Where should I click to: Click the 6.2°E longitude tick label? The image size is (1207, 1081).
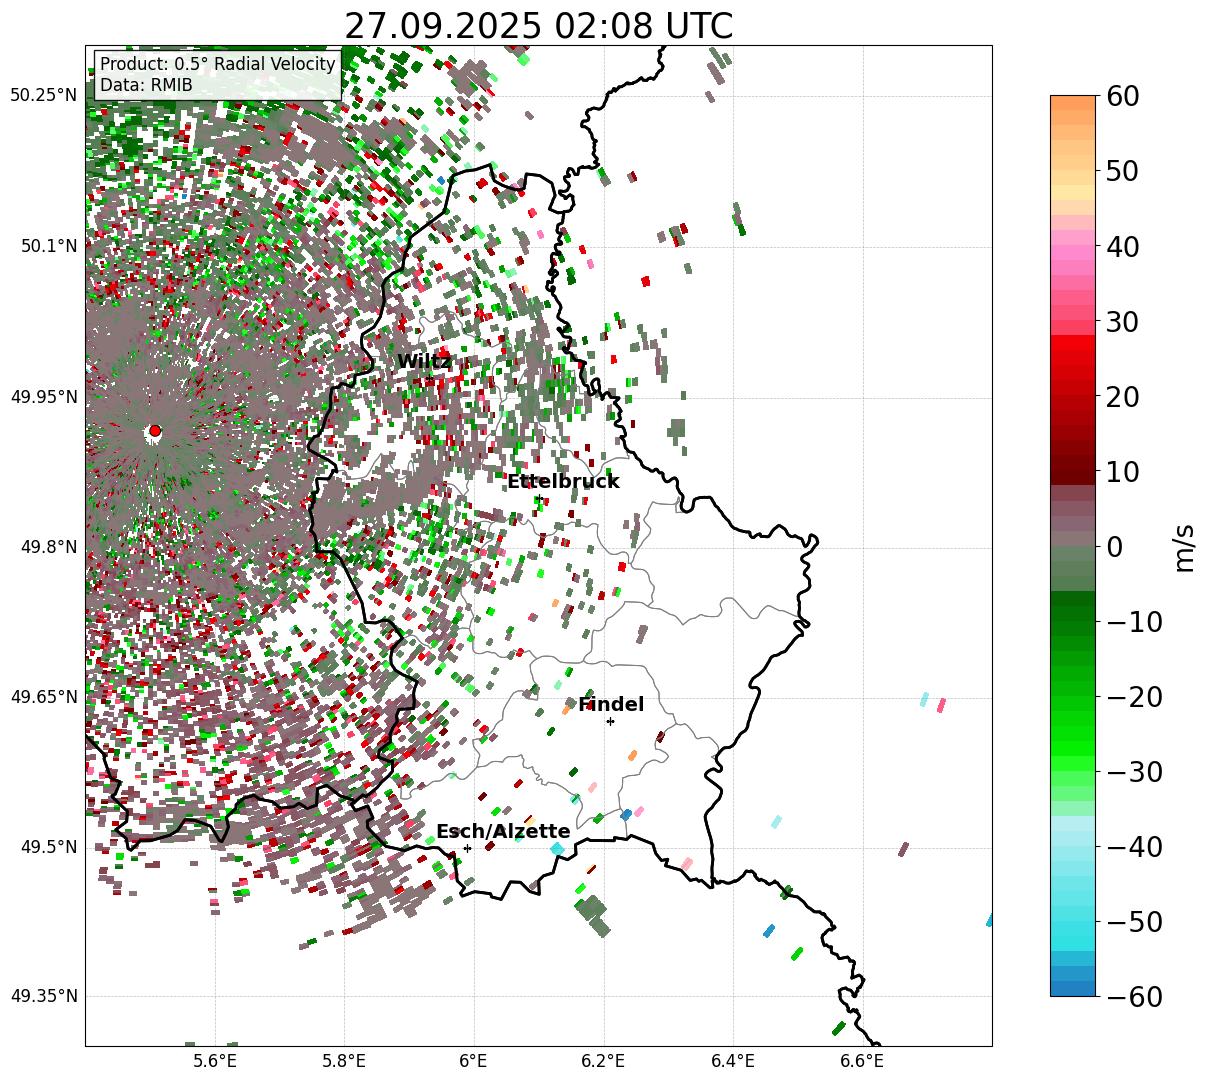point(603,1060)
